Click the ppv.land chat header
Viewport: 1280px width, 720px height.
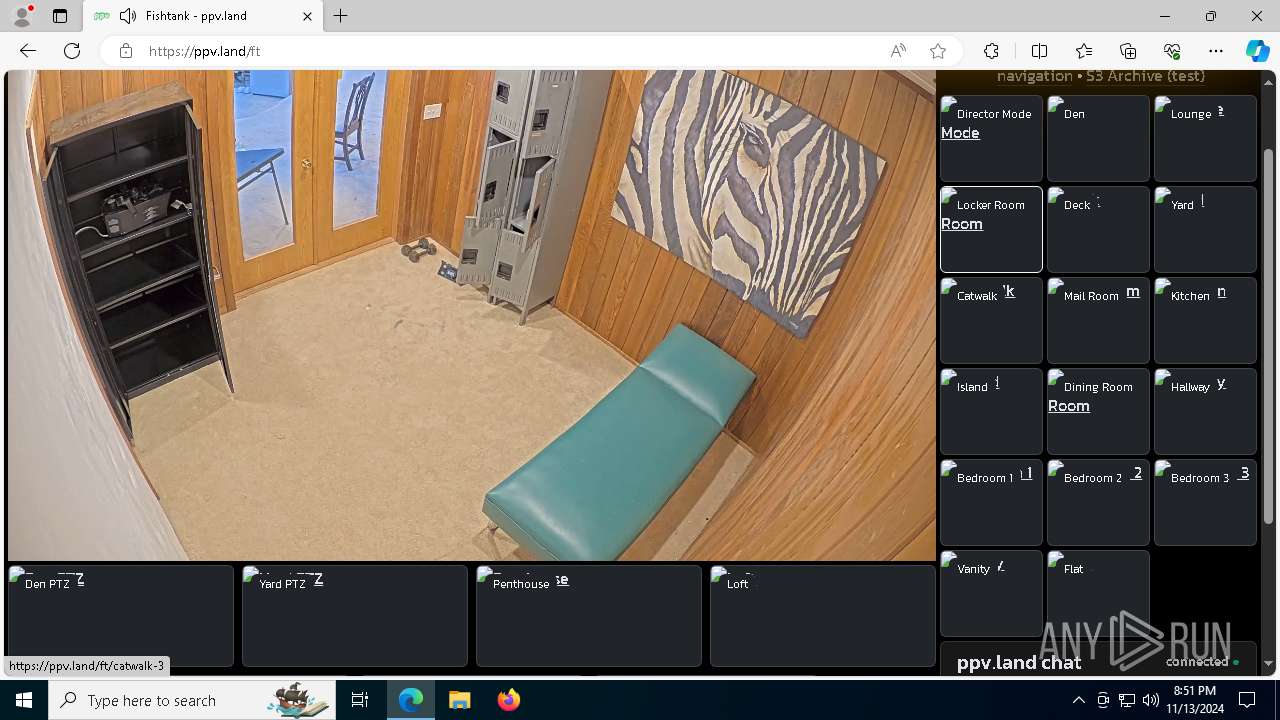tap(1019, 662)
